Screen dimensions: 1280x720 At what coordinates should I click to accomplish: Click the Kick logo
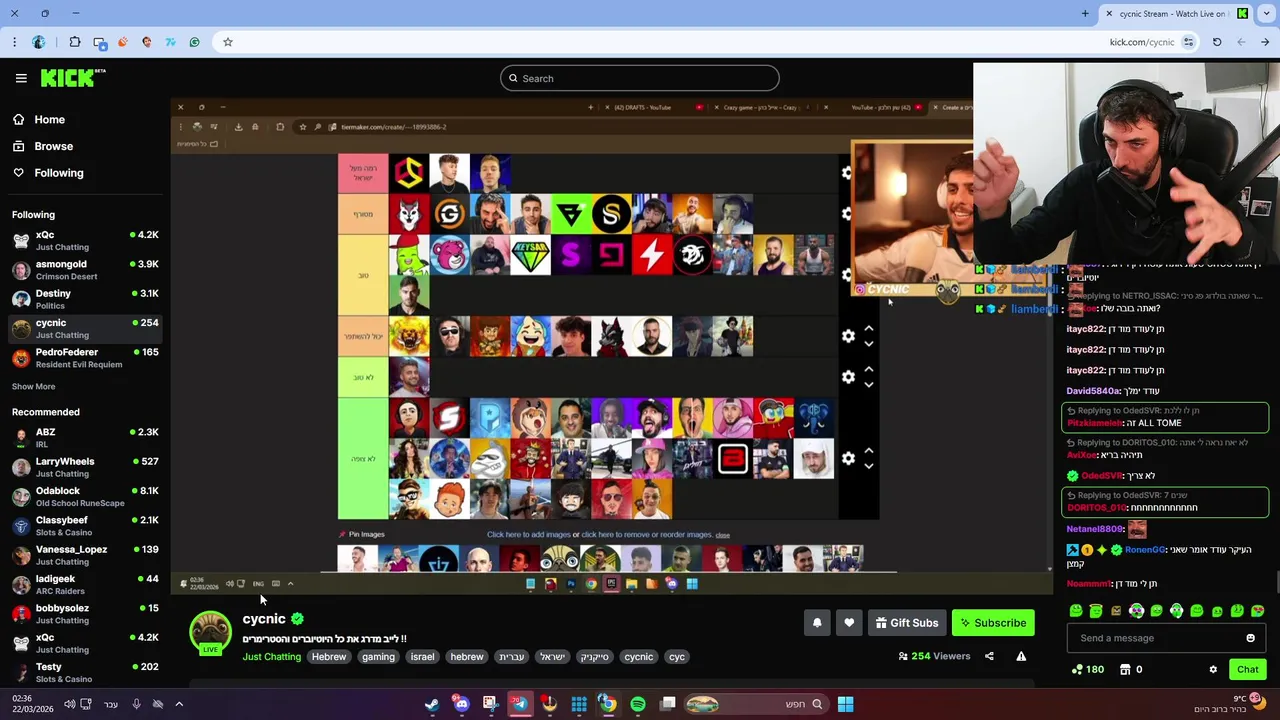[73, 78]
